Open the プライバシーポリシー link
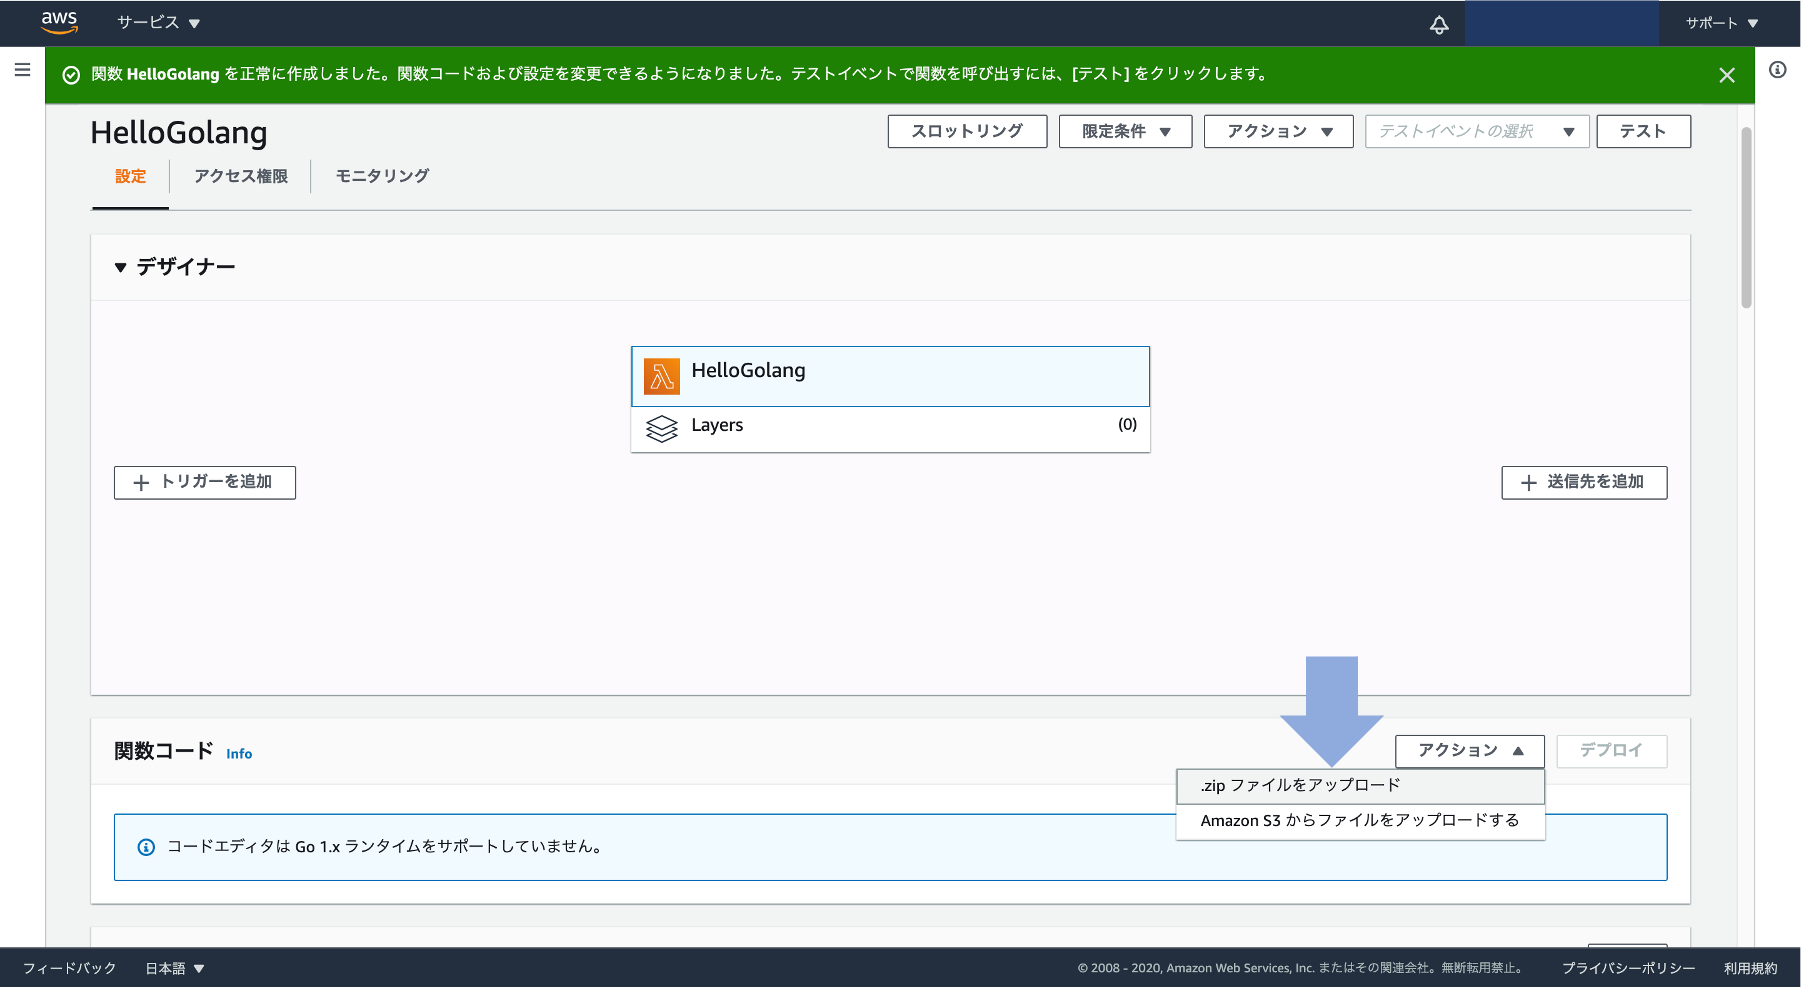The width and height of the screenshot is (1806, 987). pyautogui.click(x=1628, y=968)
